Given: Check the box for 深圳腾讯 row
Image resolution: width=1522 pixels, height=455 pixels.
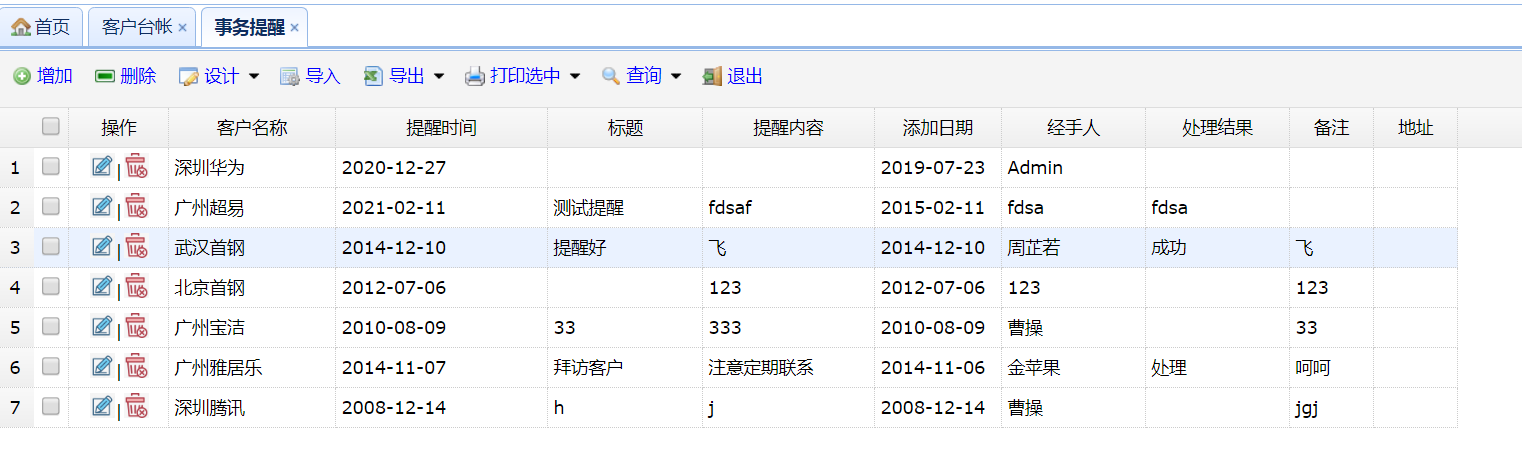Looking at the screenshot, I should [x=51, y=406].
